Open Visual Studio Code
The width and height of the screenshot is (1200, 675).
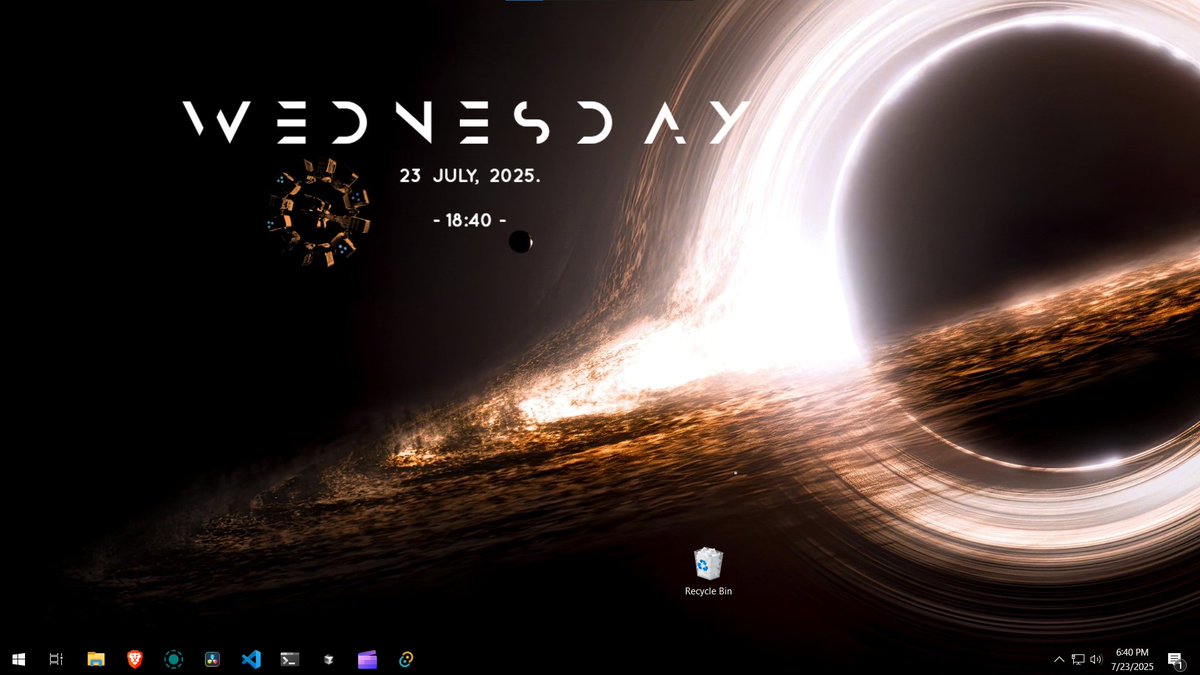point(251,659)
